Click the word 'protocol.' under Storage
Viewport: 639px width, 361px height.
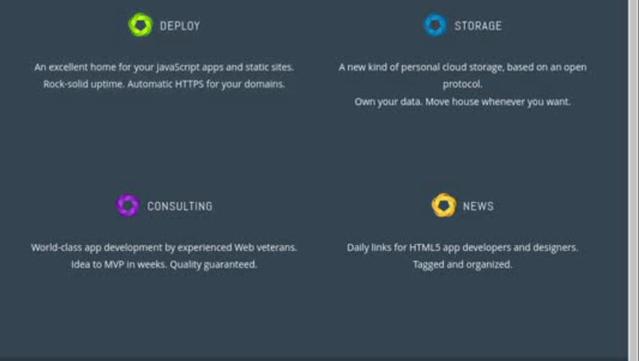pyautogui.click(x=463, y=84)
